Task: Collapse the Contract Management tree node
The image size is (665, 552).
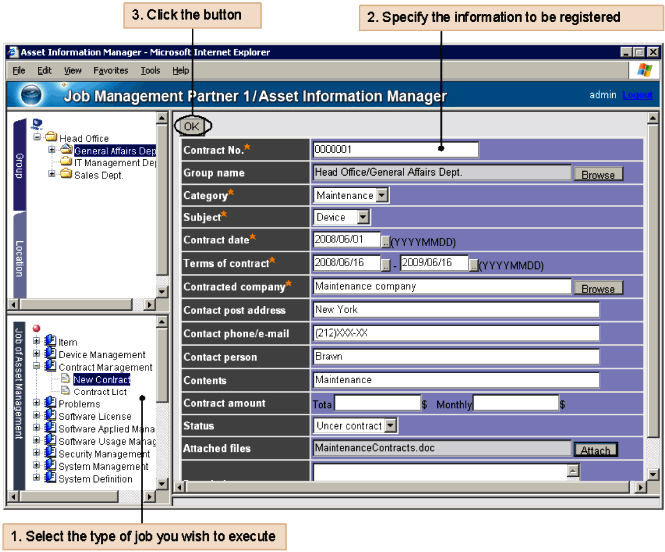Action: point(37,367)
